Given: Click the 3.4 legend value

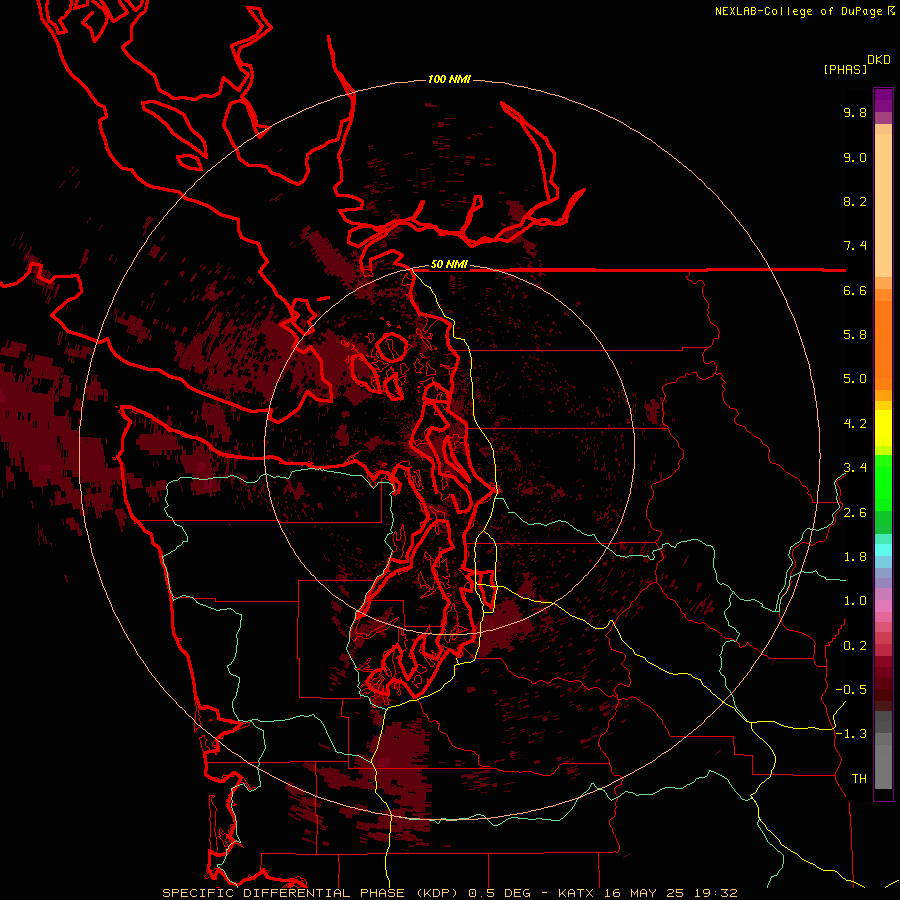Looking at the screenshot, I should (x=855, y=468).
